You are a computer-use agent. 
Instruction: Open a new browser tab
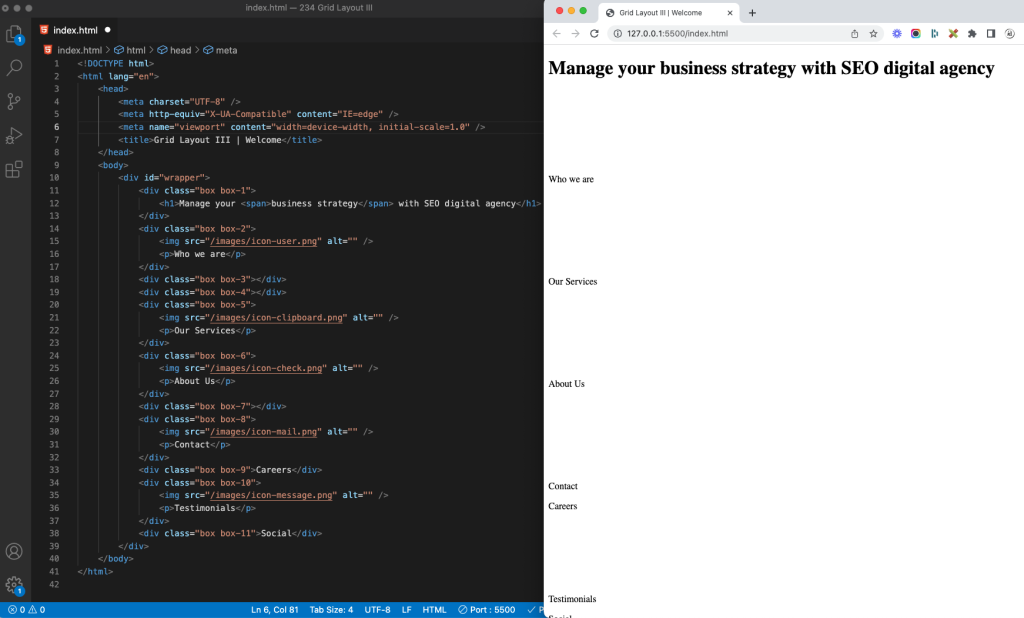752,12
